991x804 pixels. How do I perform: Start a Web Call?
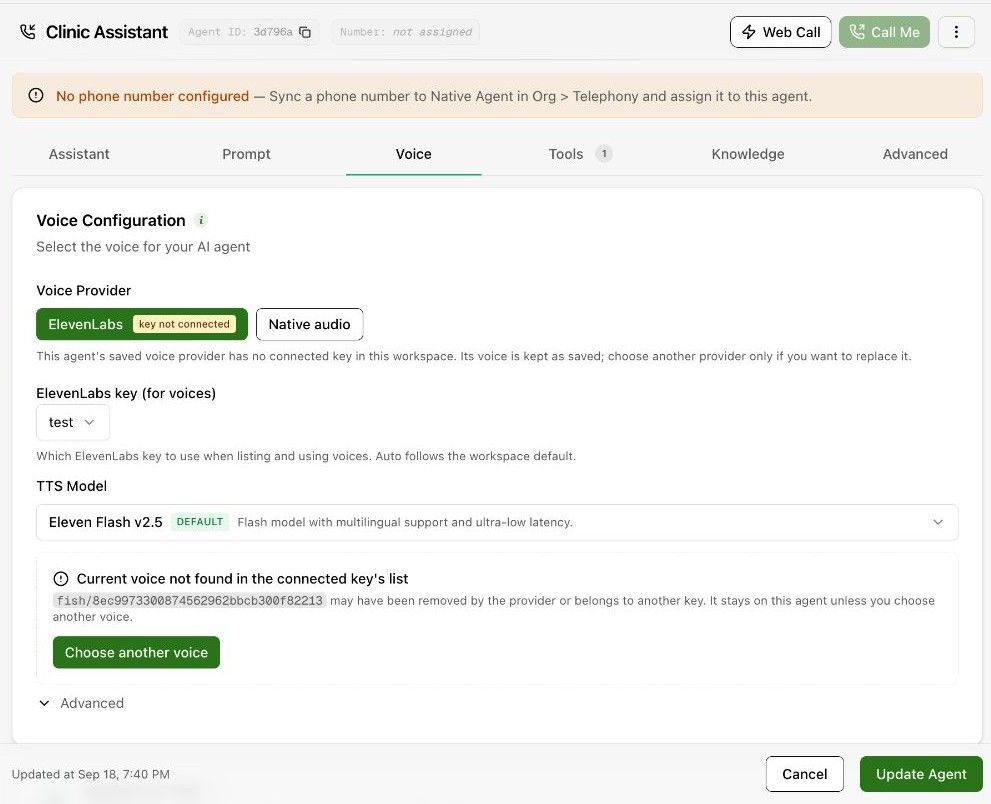781,32
